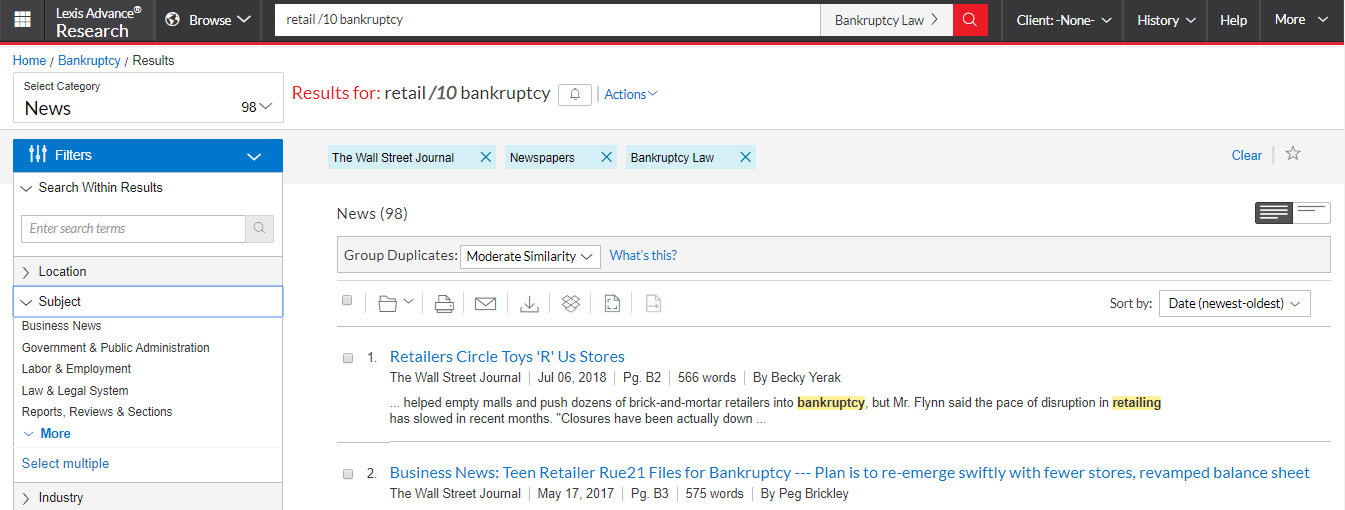Click the search within results magnifier
The height and width of the screenshot is (510, 1345).
point(259,229)
